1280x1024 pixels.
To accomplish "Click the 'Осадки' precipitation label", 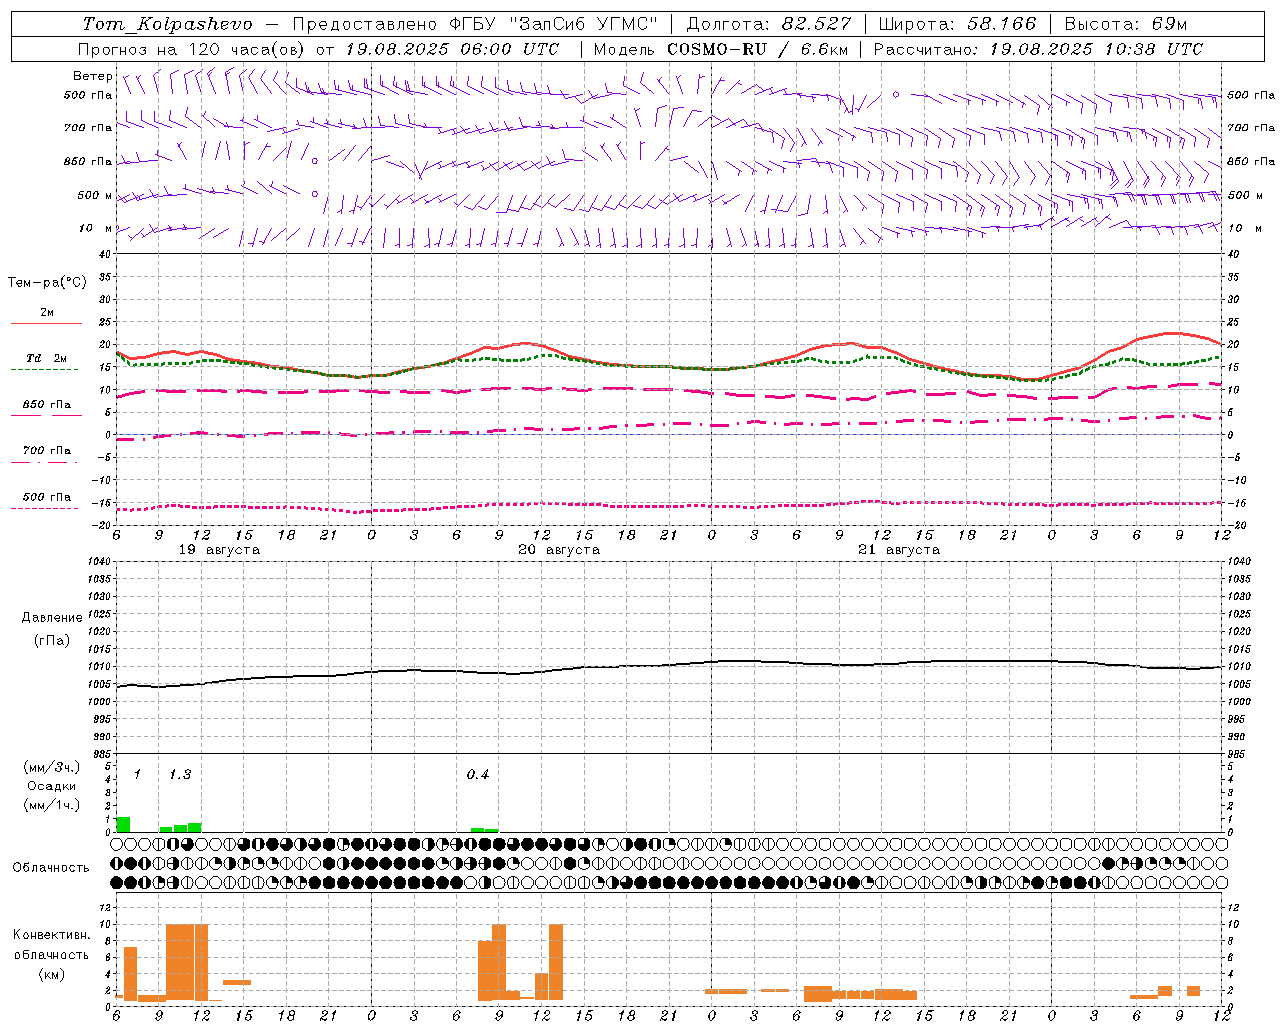I will point(52,786).
